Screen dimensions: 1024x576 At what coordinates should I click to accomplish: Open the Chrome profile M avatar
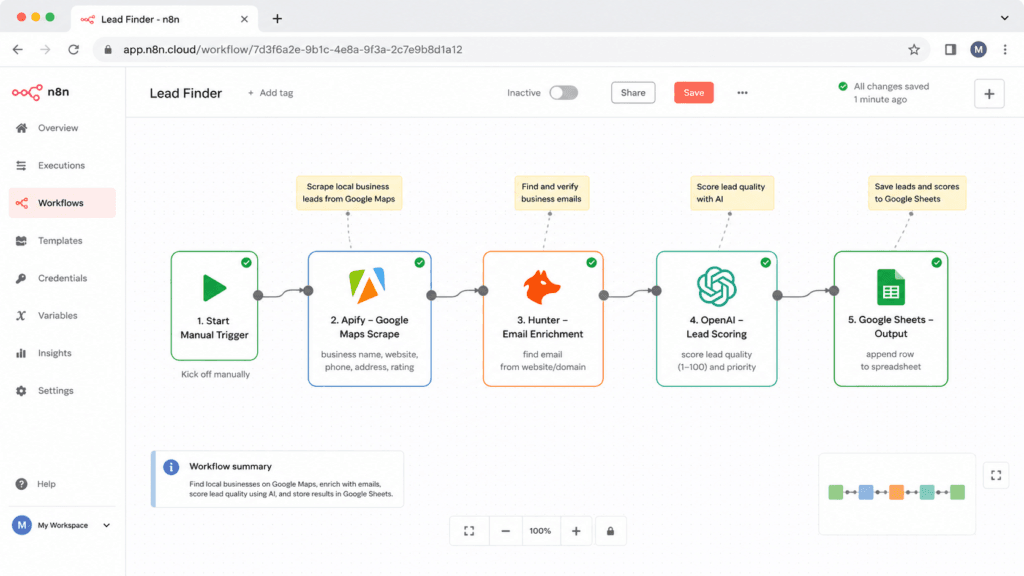coord(978,50)
